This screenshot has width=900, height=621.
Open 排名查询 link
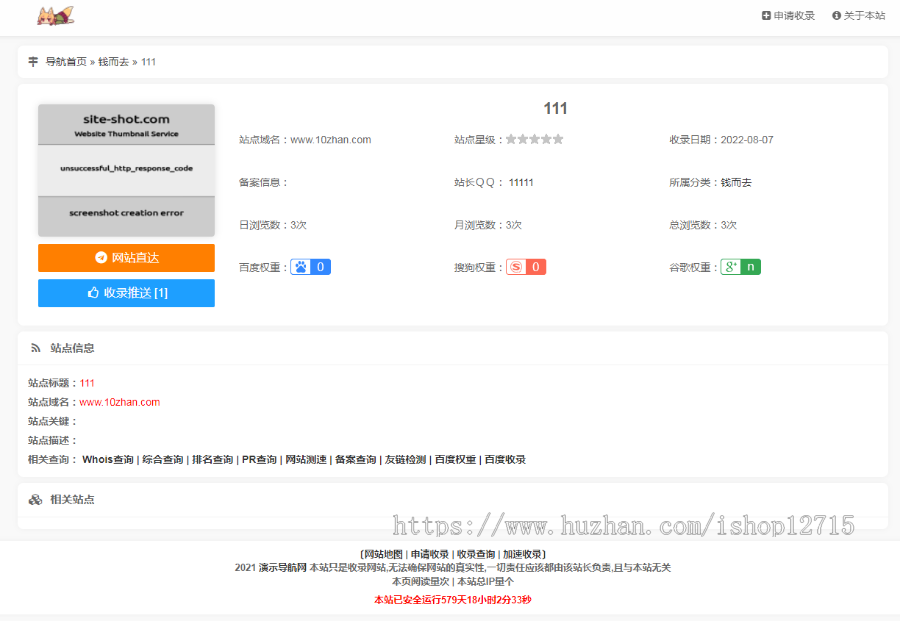pos(212,460)
